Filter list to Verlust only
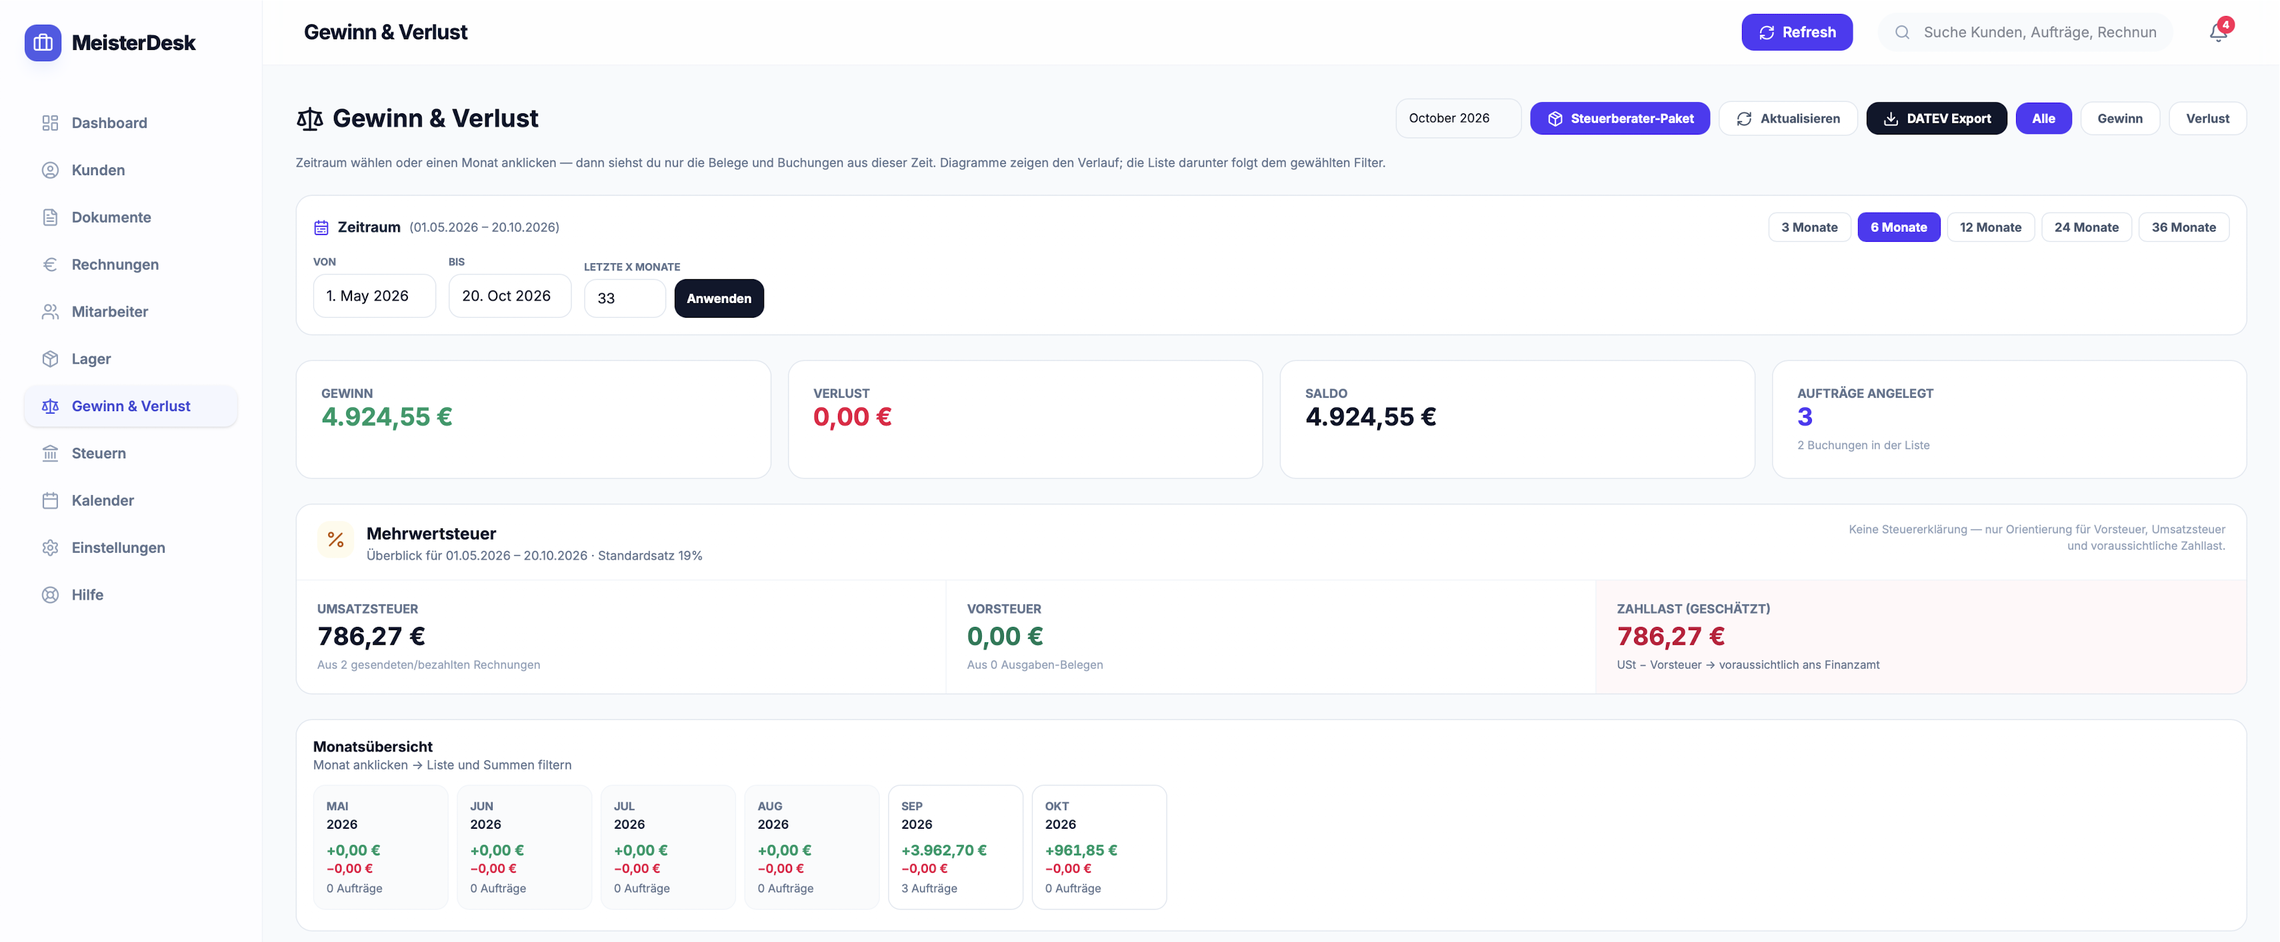This screenshot has width=2280, height=942. [2207, 118]
